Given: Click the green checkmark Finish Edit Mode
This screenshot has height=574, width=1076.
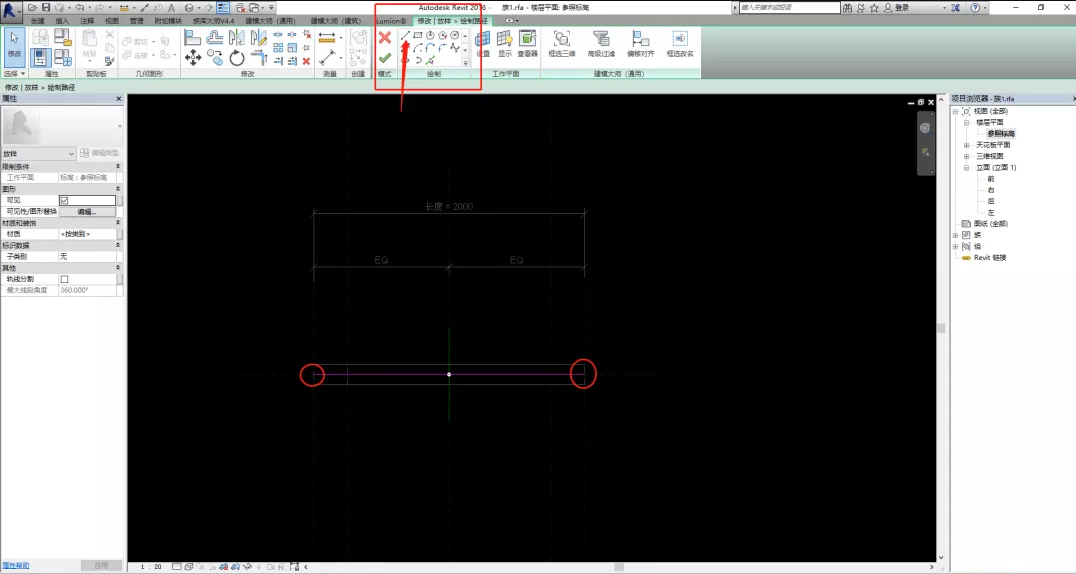Looking at the screenshot, I should (384, 57).
